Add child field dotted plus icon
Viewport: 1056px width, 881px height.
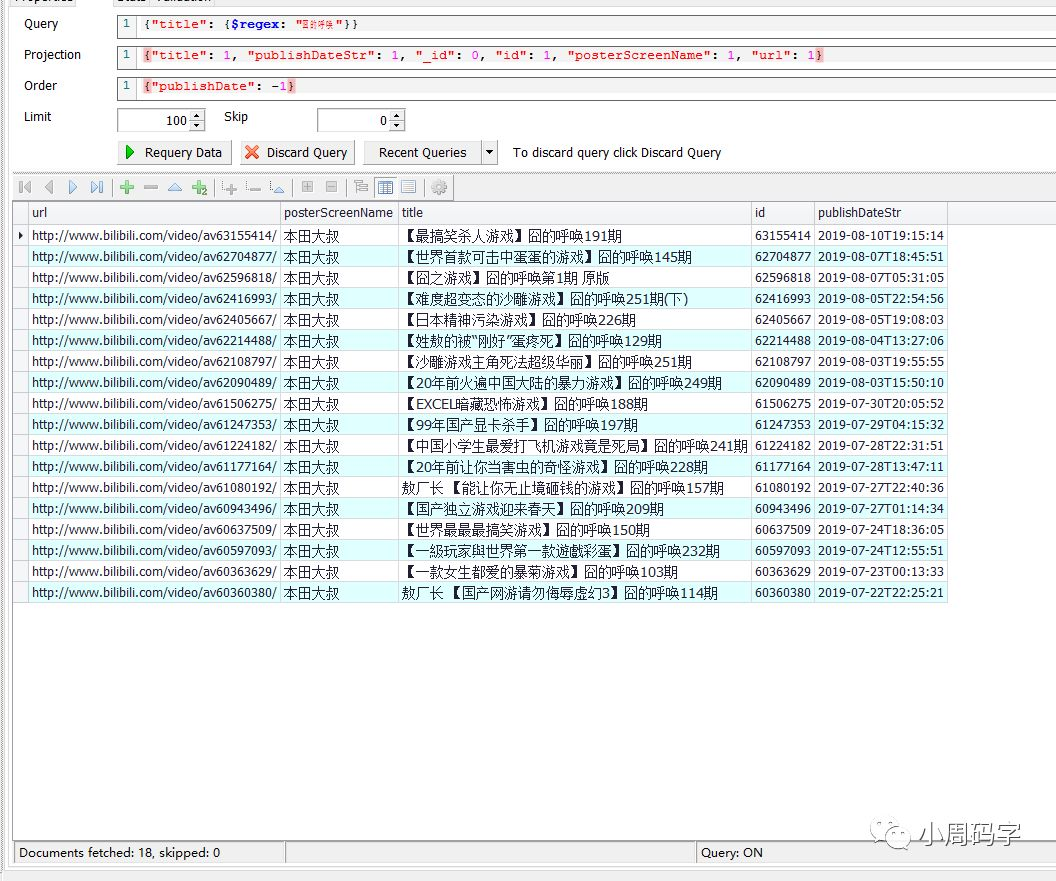click(x=229, y=187)
